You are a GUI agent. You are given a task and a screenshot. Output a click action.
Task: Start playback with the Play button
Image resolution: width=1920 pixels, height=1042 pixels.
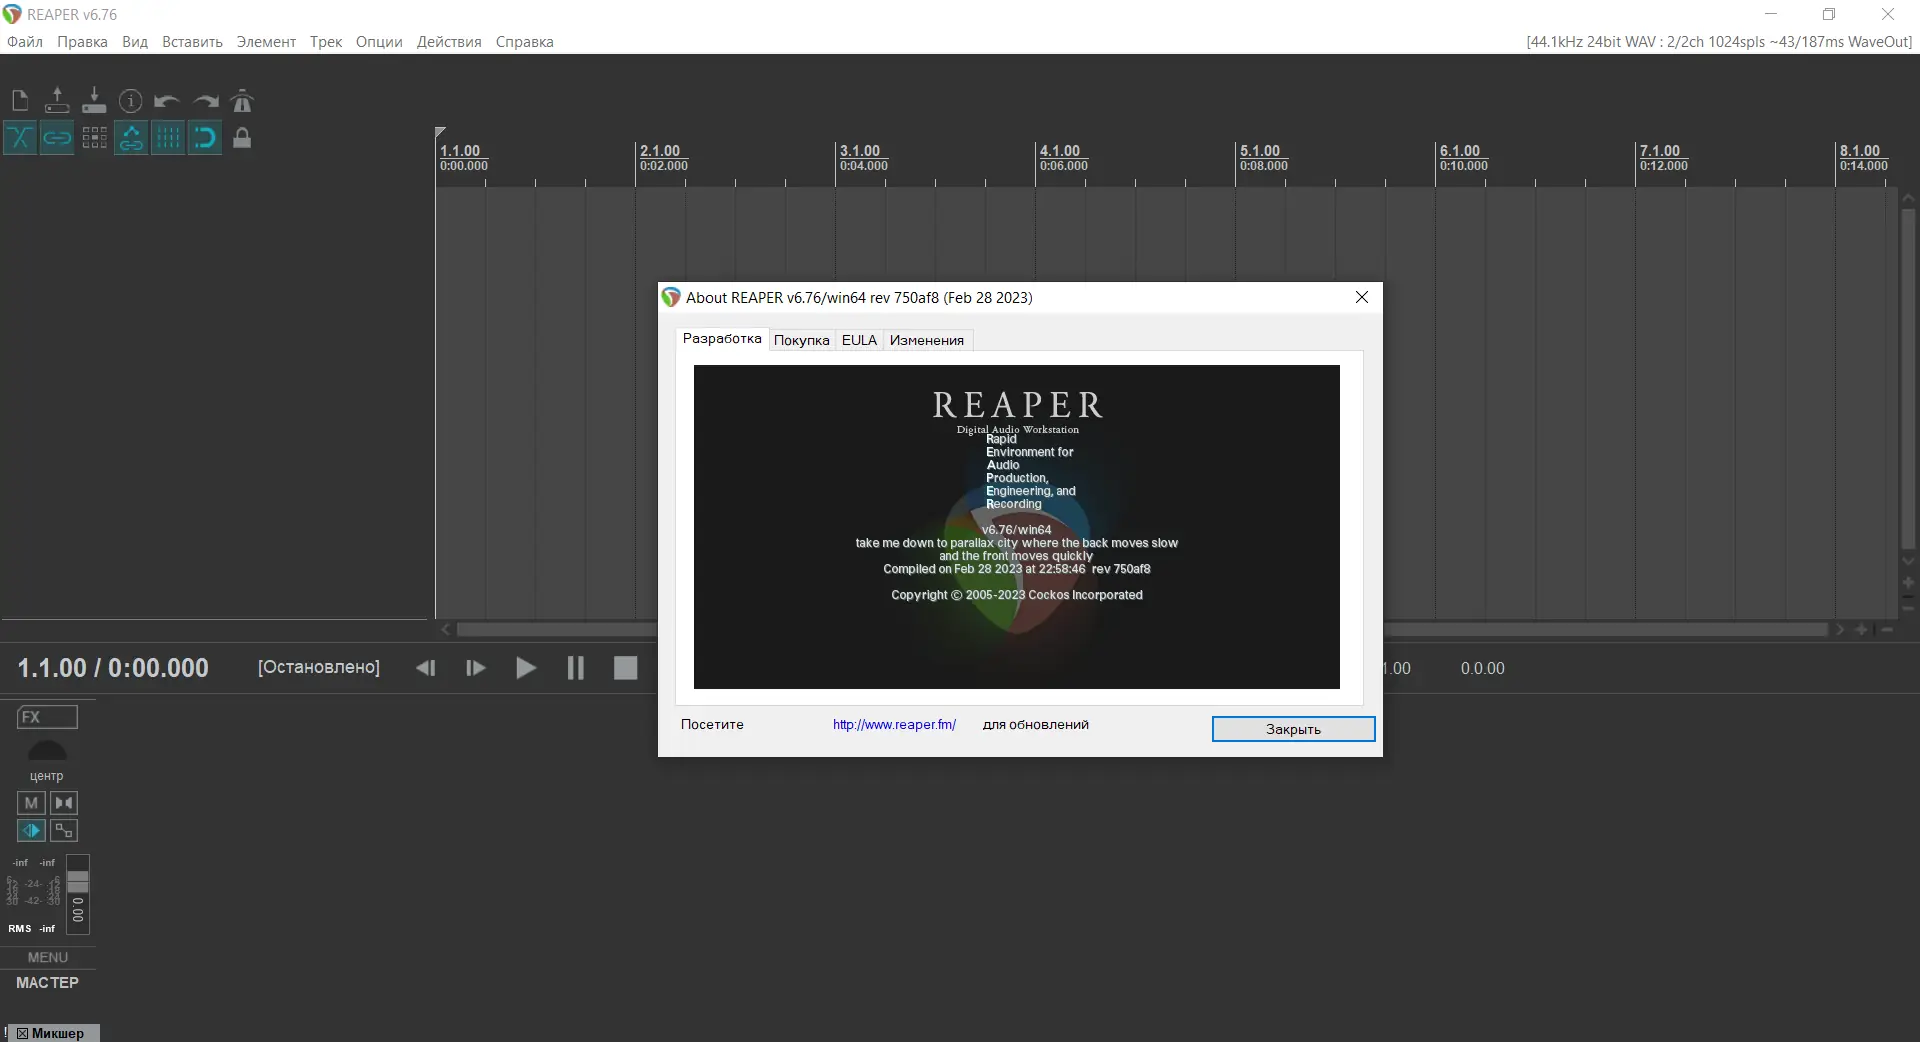tap(526, 668)
